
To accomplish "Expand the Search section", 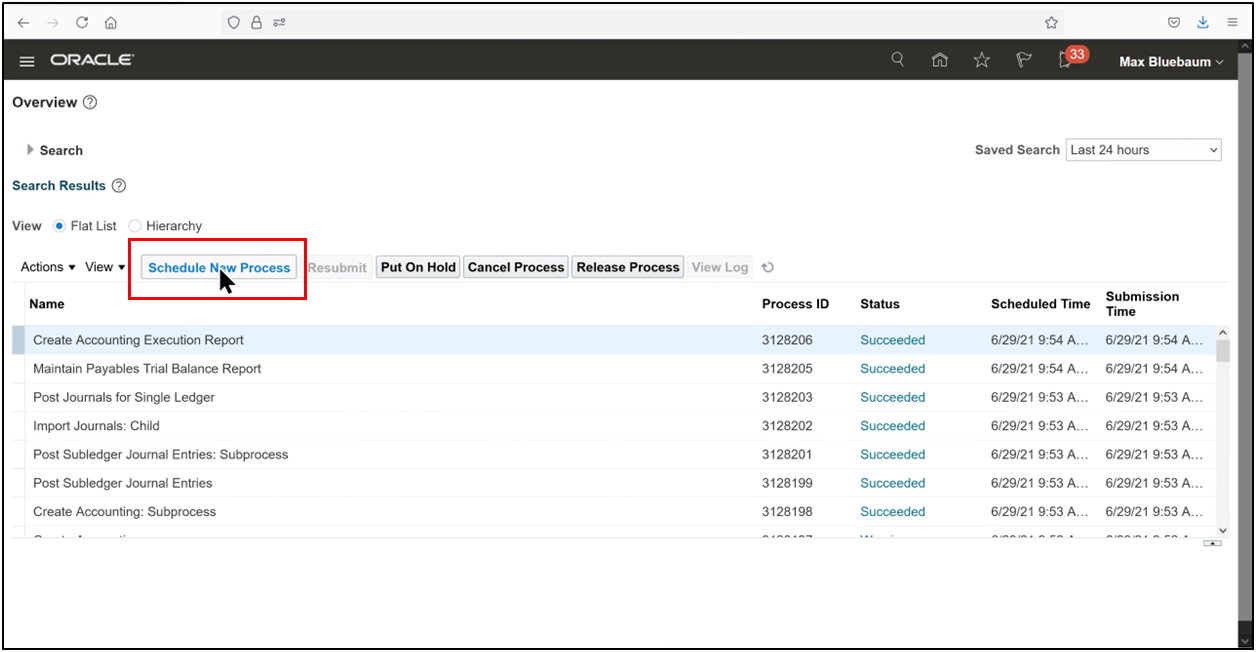I will [30, 150].
